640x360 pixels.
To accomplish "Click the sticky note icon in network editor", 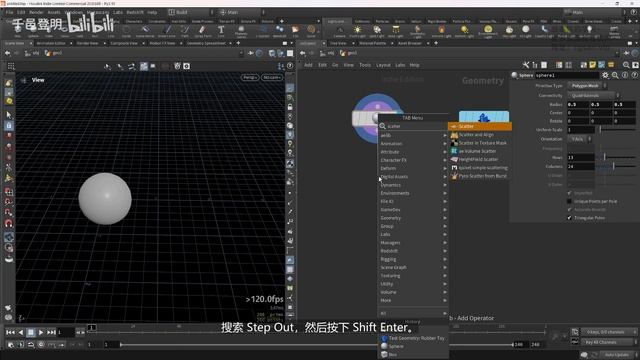I will coord(592,65).
